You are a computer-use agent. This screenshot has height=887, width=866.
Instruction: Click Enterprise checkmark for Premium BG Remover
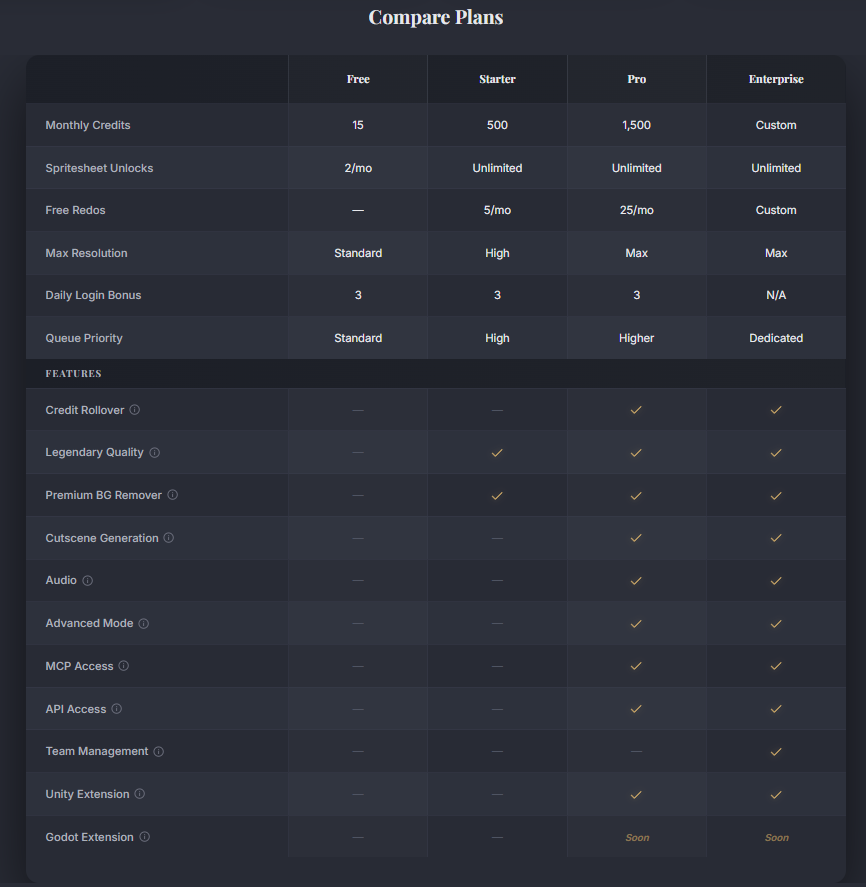pyautogui.click(x=776, y=496)
